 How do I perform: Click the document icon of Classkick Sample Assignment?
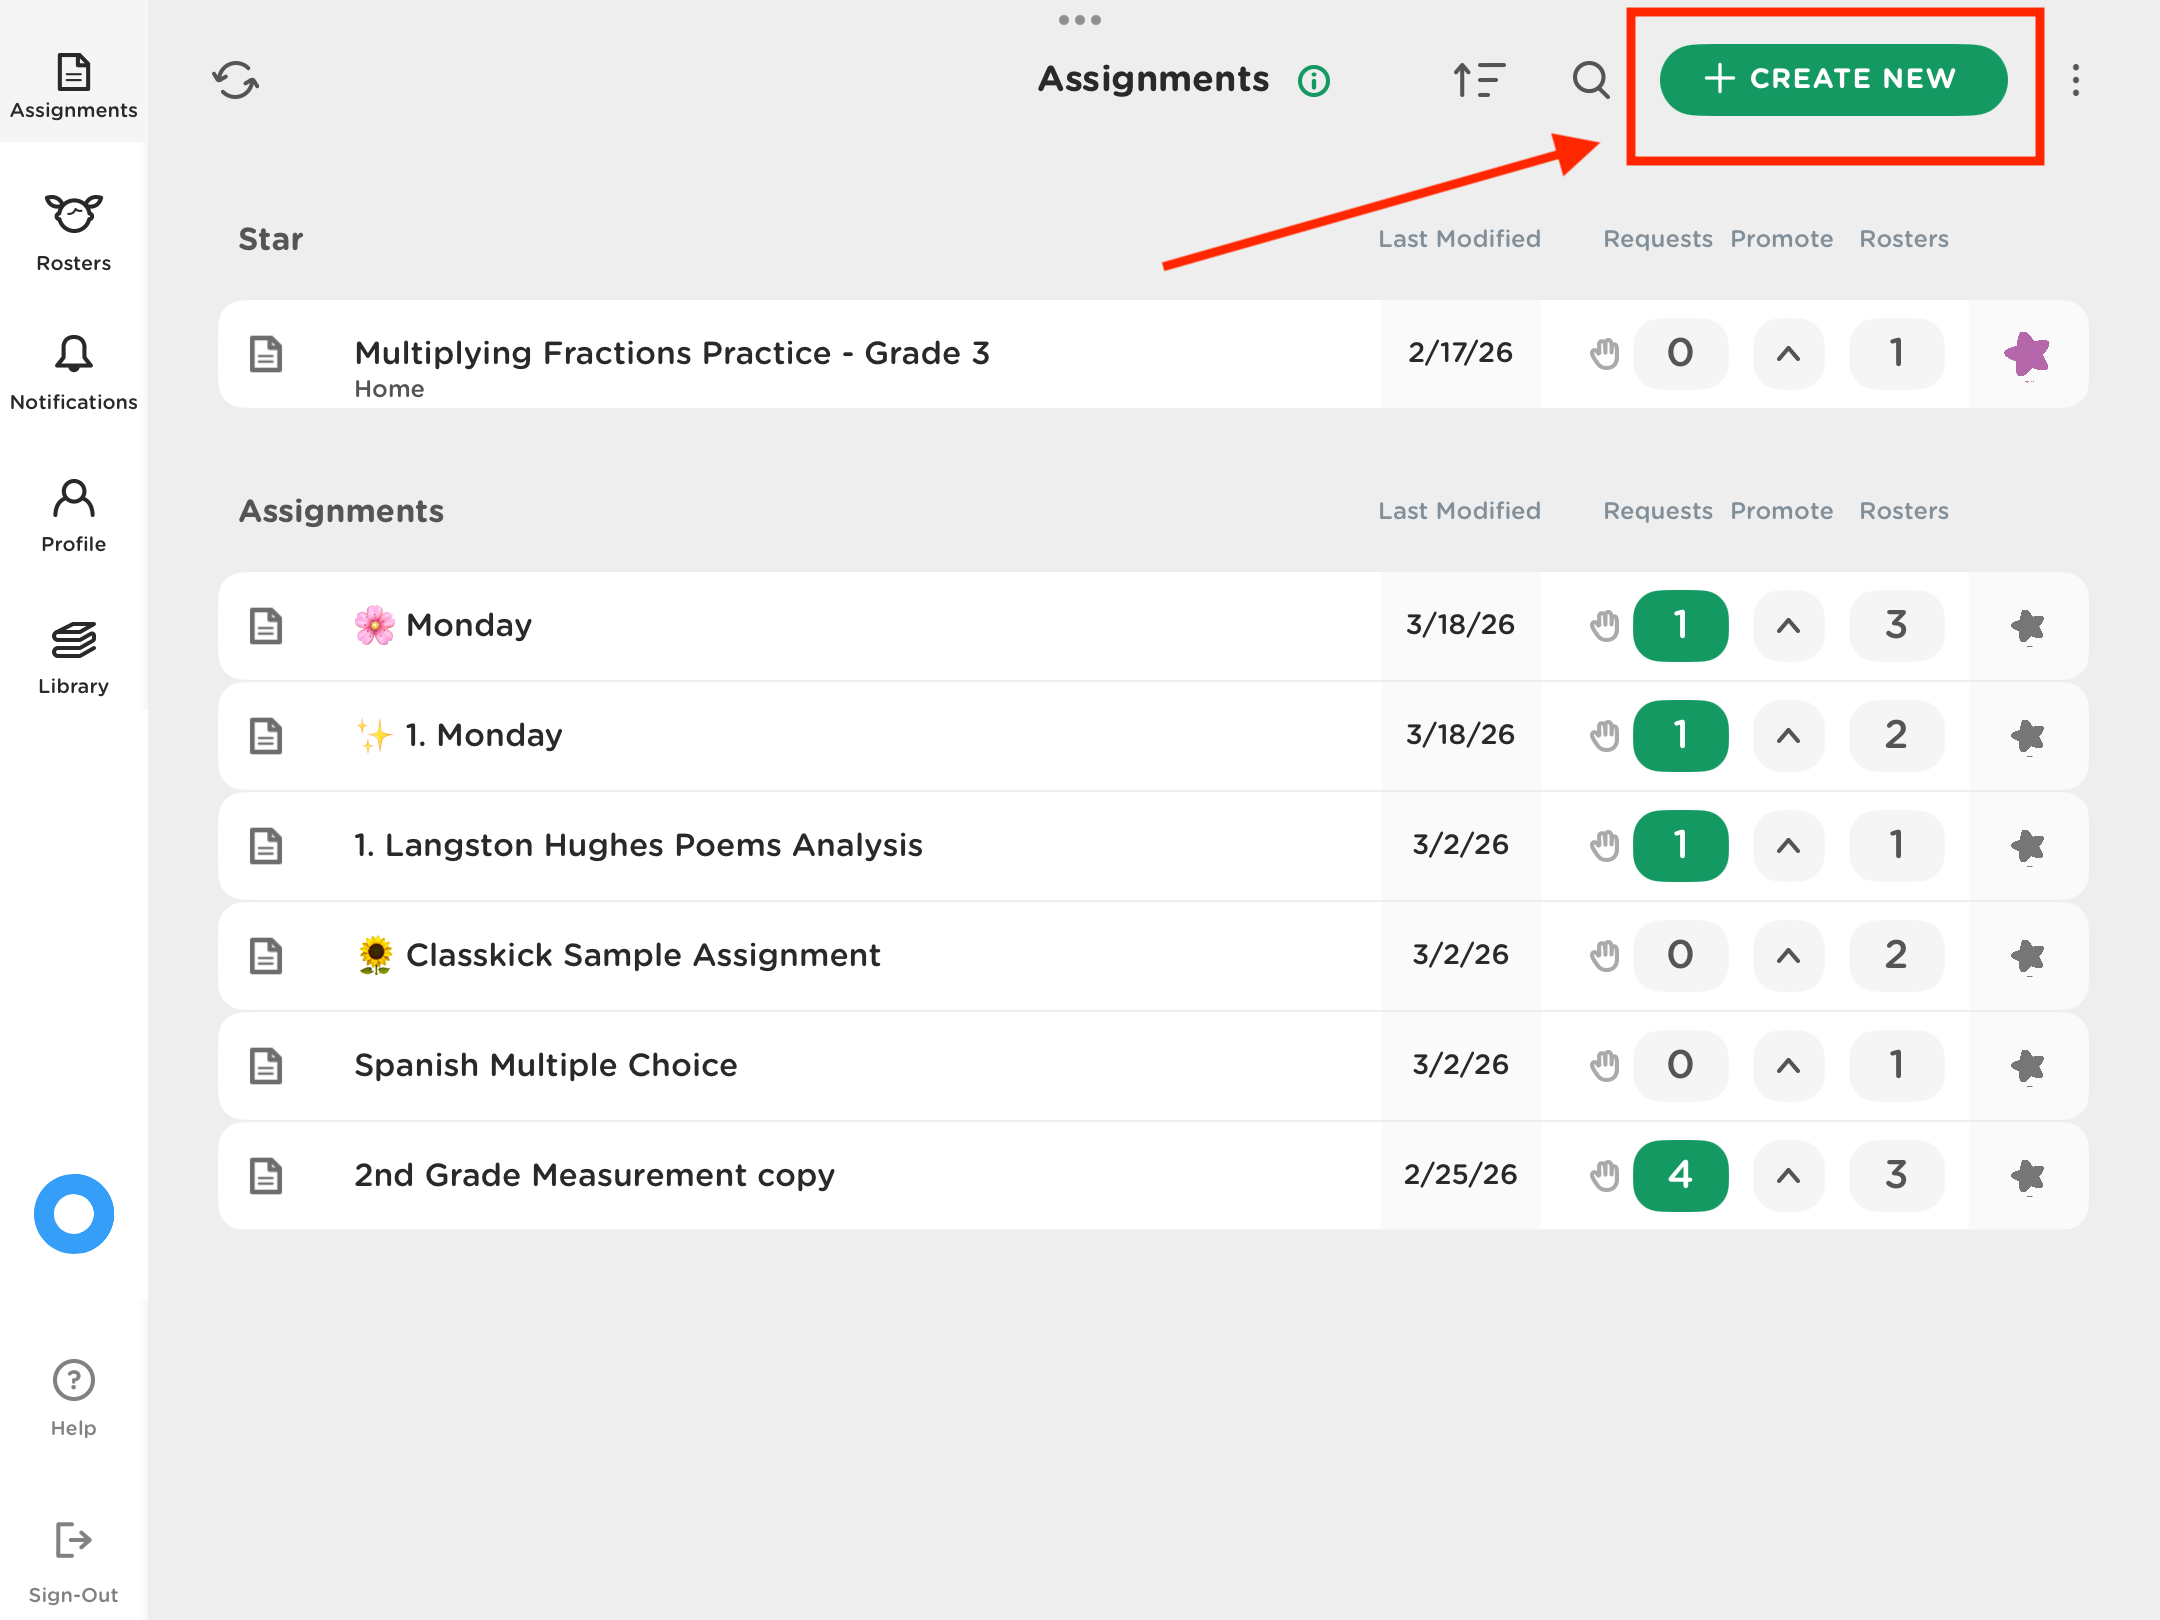pos(266,956)
